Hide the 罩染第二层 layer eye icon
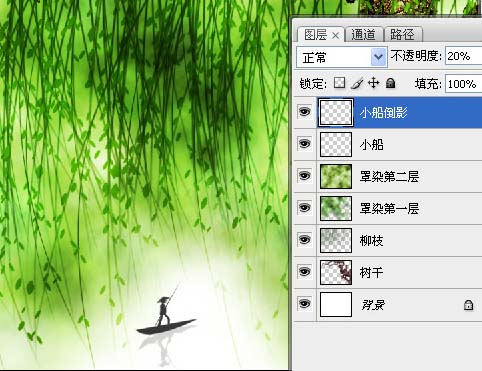The width and height of the screenshot is (482, 371). [x=304, y=176]
